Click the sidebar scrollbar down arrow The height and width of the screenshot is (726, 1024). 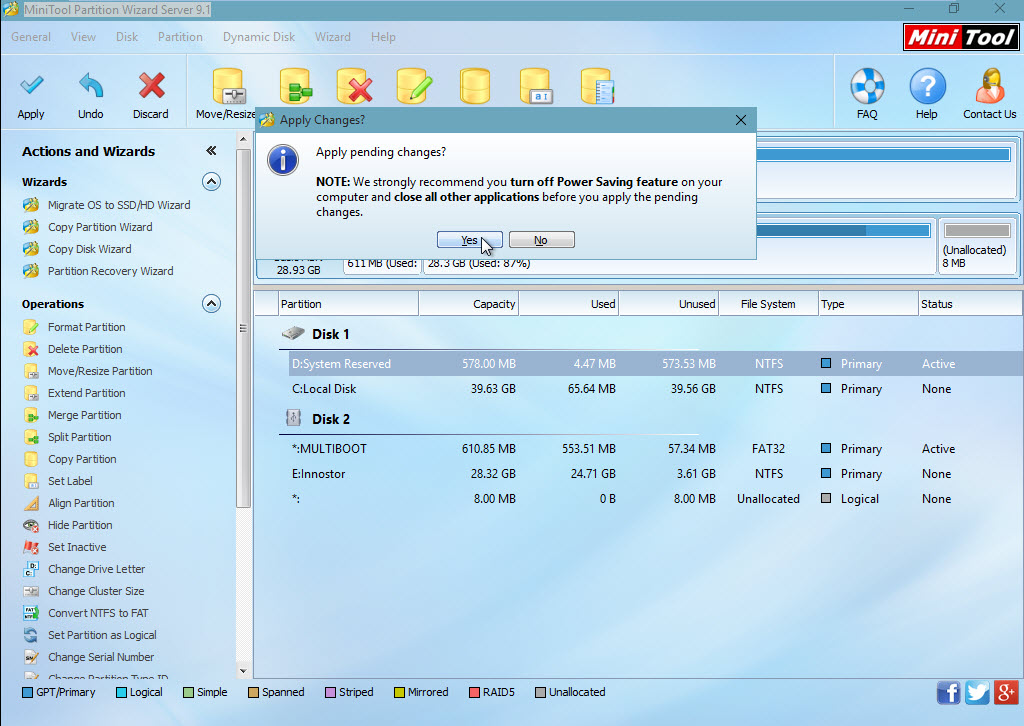click(243, 671)
